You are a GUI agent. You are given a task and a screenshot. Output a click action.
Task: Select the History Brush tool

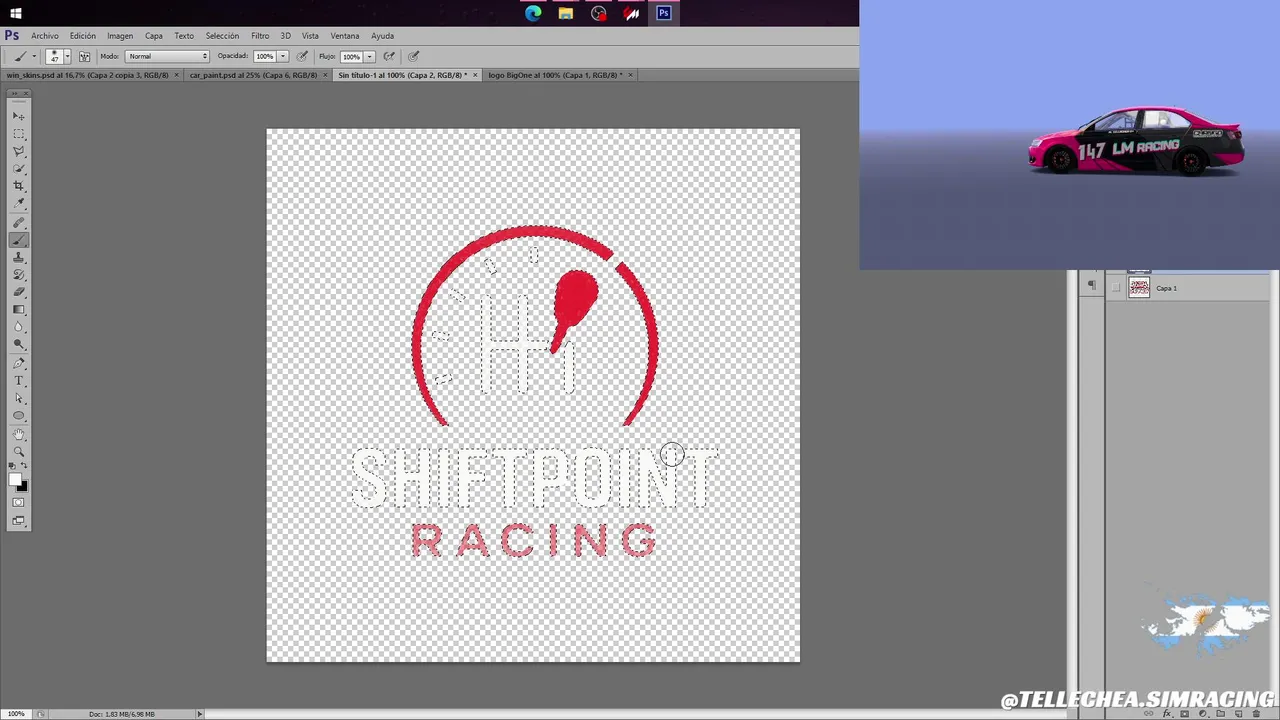click(19, 275)
